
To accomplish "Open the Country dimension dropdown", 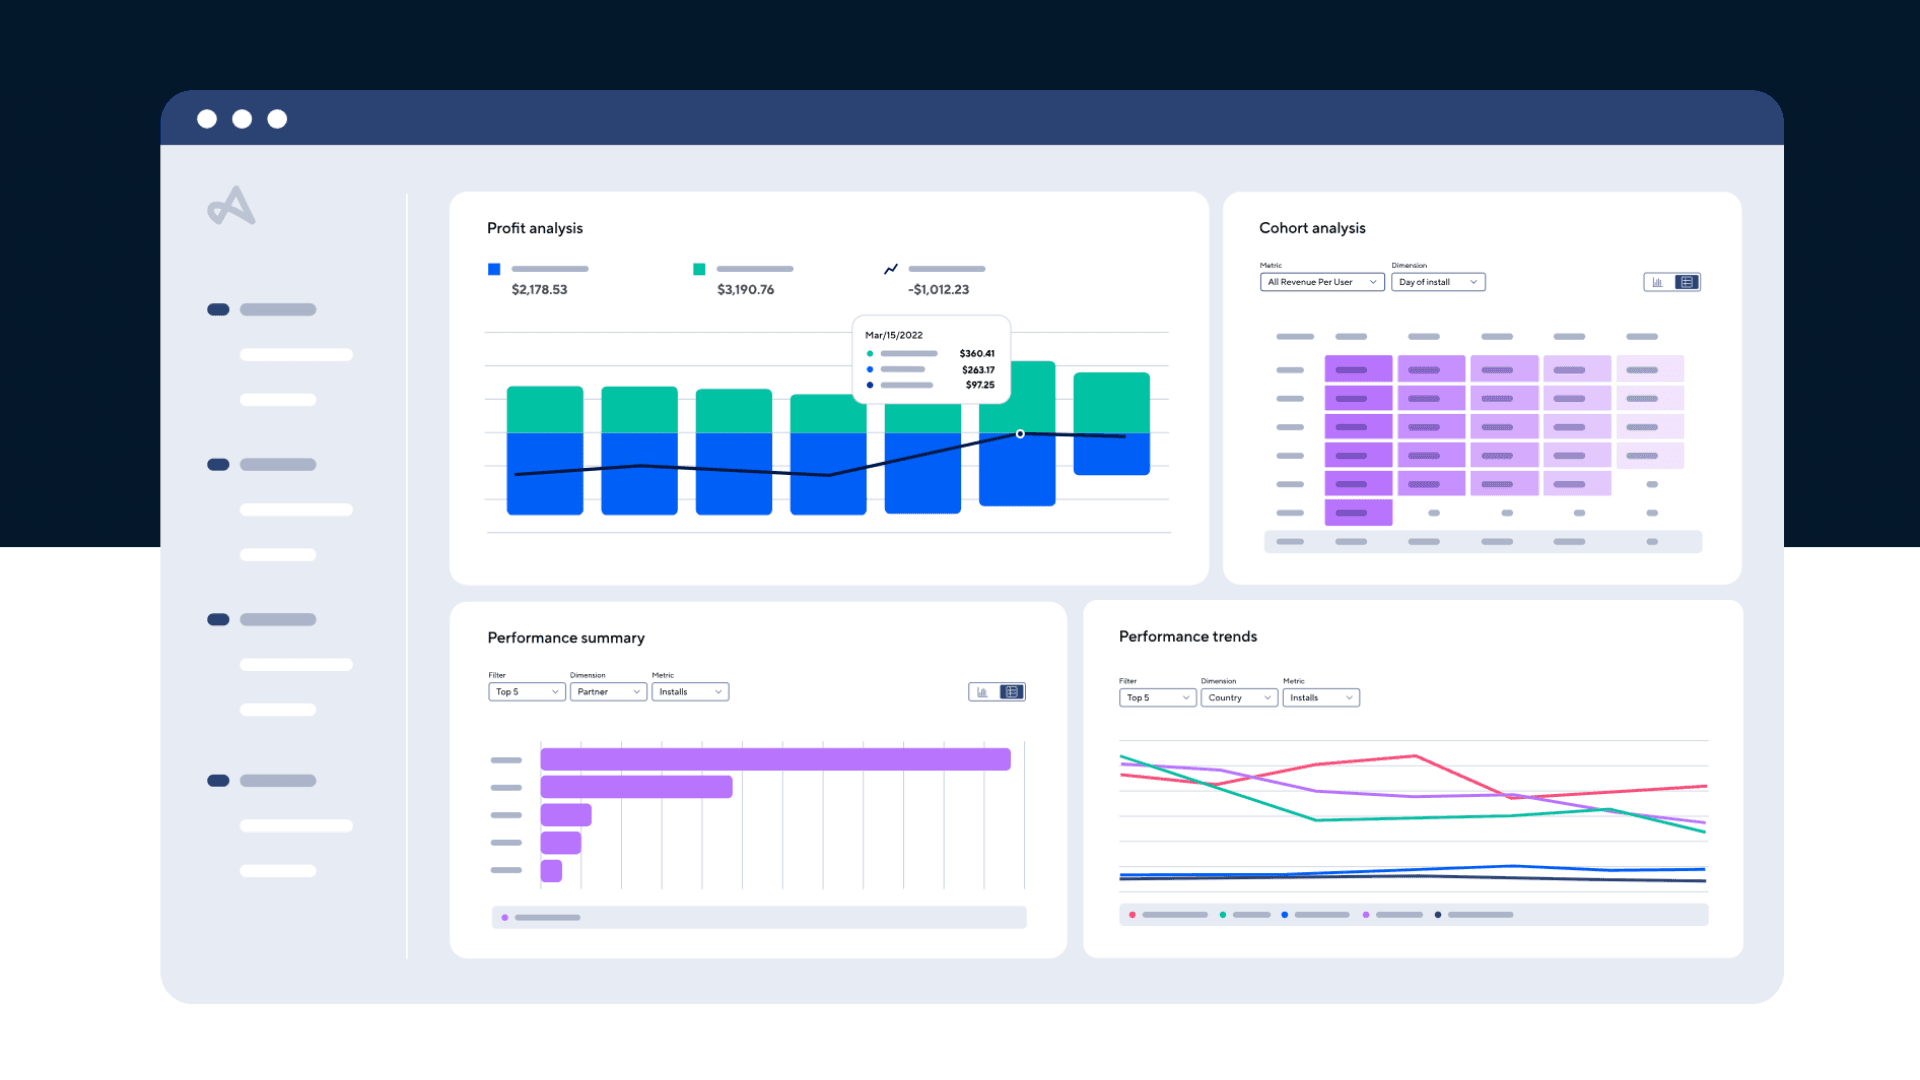I will tap(1238, 698).
